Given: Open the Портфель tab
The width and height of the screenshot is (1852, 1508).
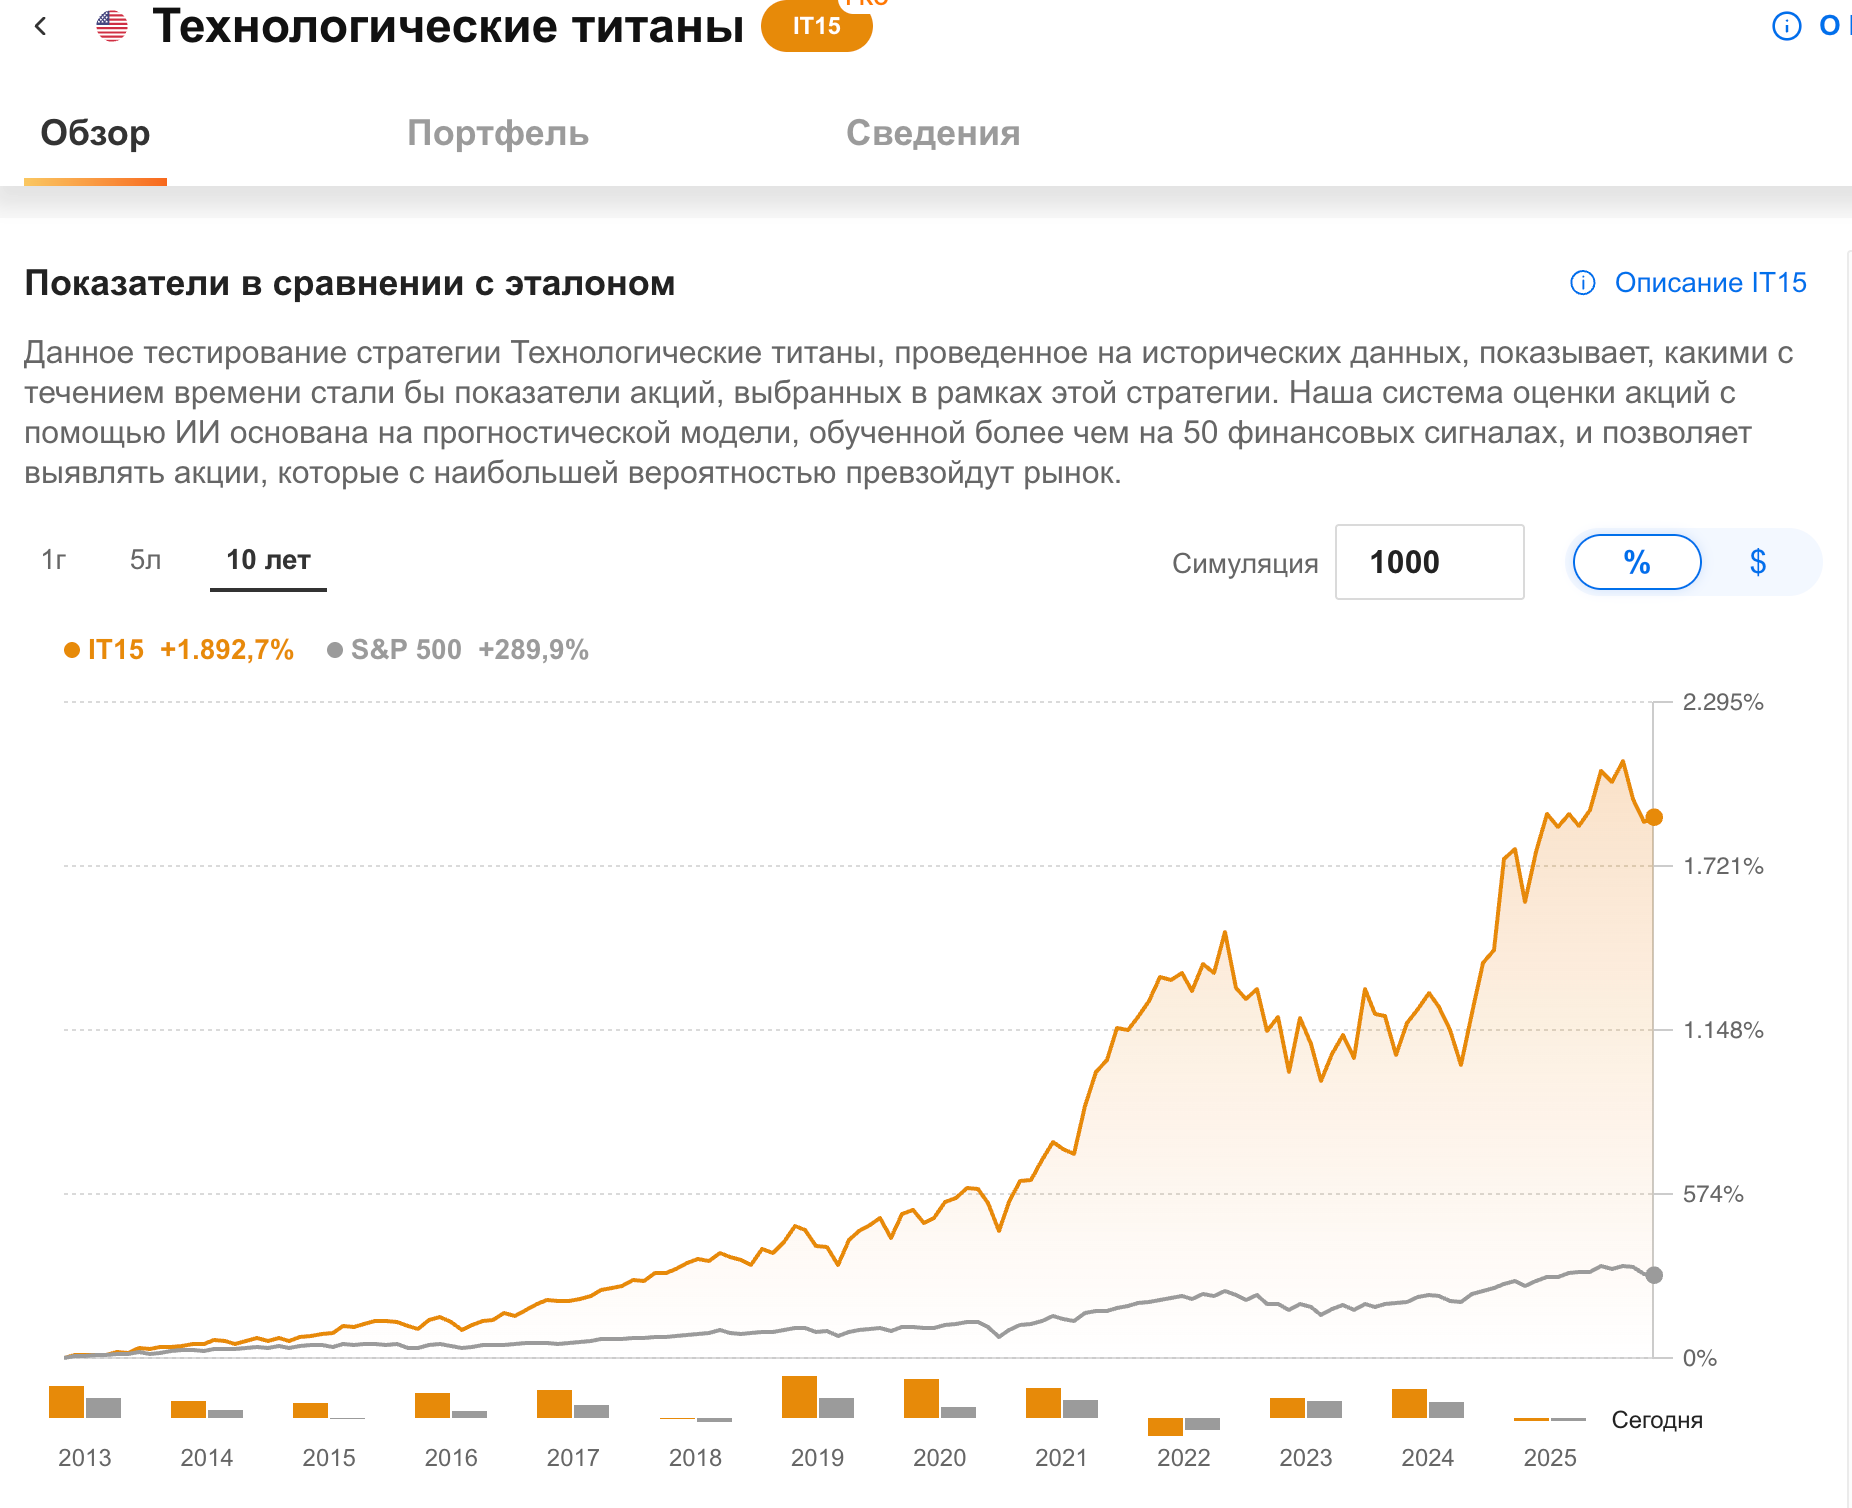Looking at the screenshot, I should (498, 133).
